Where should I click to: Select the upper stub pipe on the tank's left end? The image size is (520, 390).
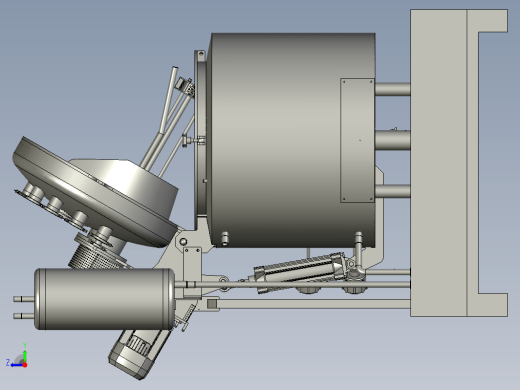coord(24,299)
